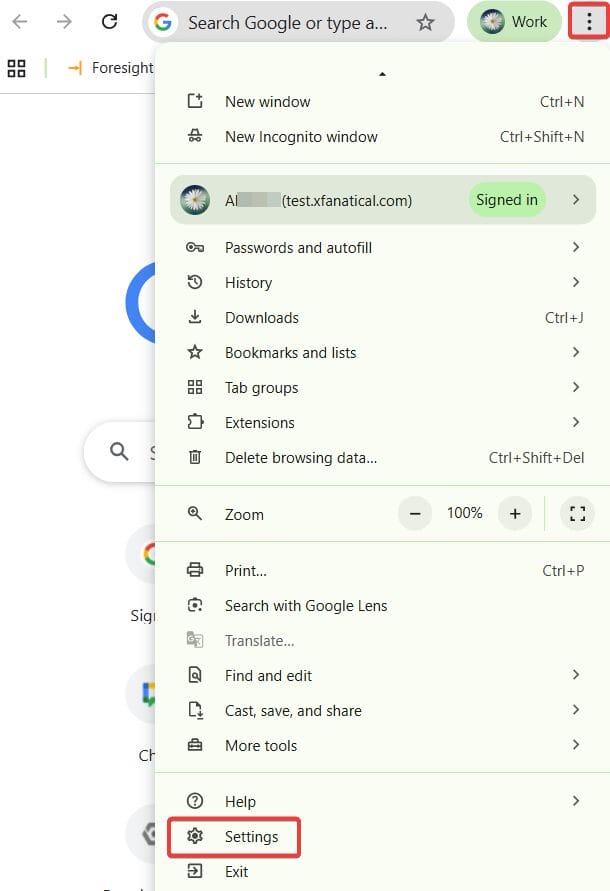The height and width of the screenshot is (891, 610).
Task: Open Settings from the menu
Action: (x=251, y=836)
